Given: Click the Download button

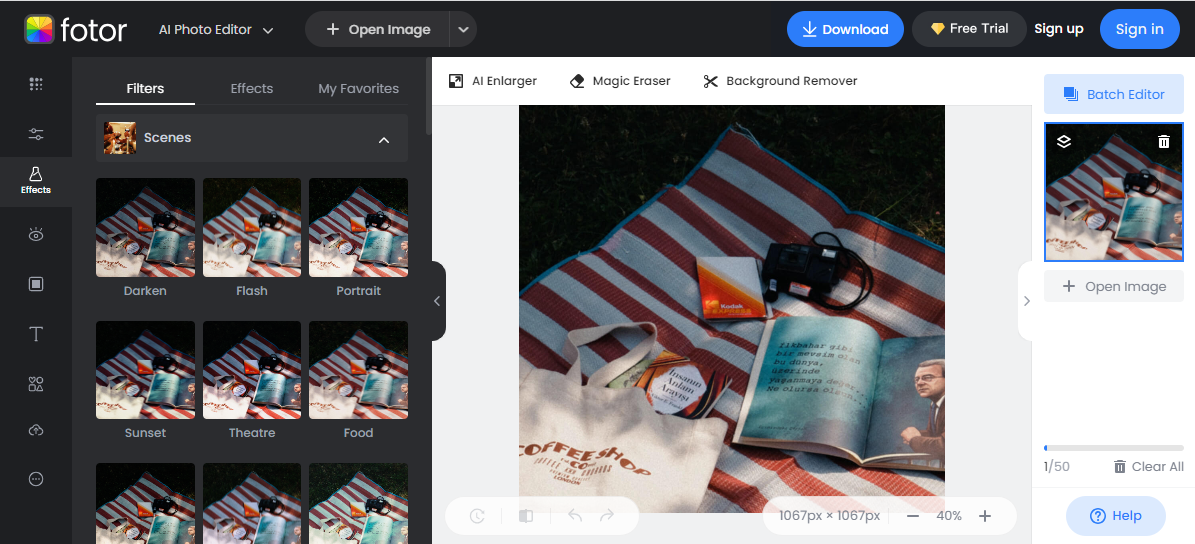Looking at the screenshot, I should pos(845,29).
